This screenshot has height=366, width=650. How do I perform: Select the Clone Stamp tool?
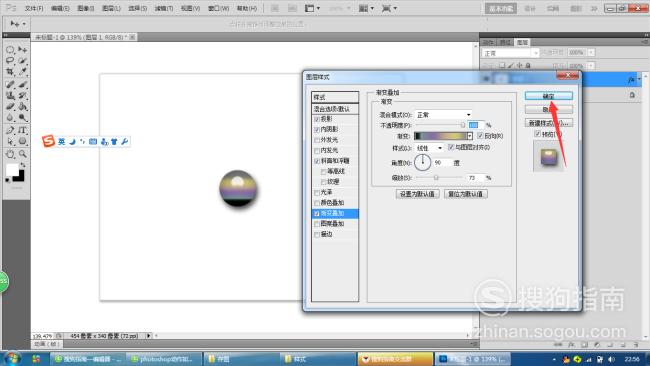pyautogui.click(x=10, y=96)
